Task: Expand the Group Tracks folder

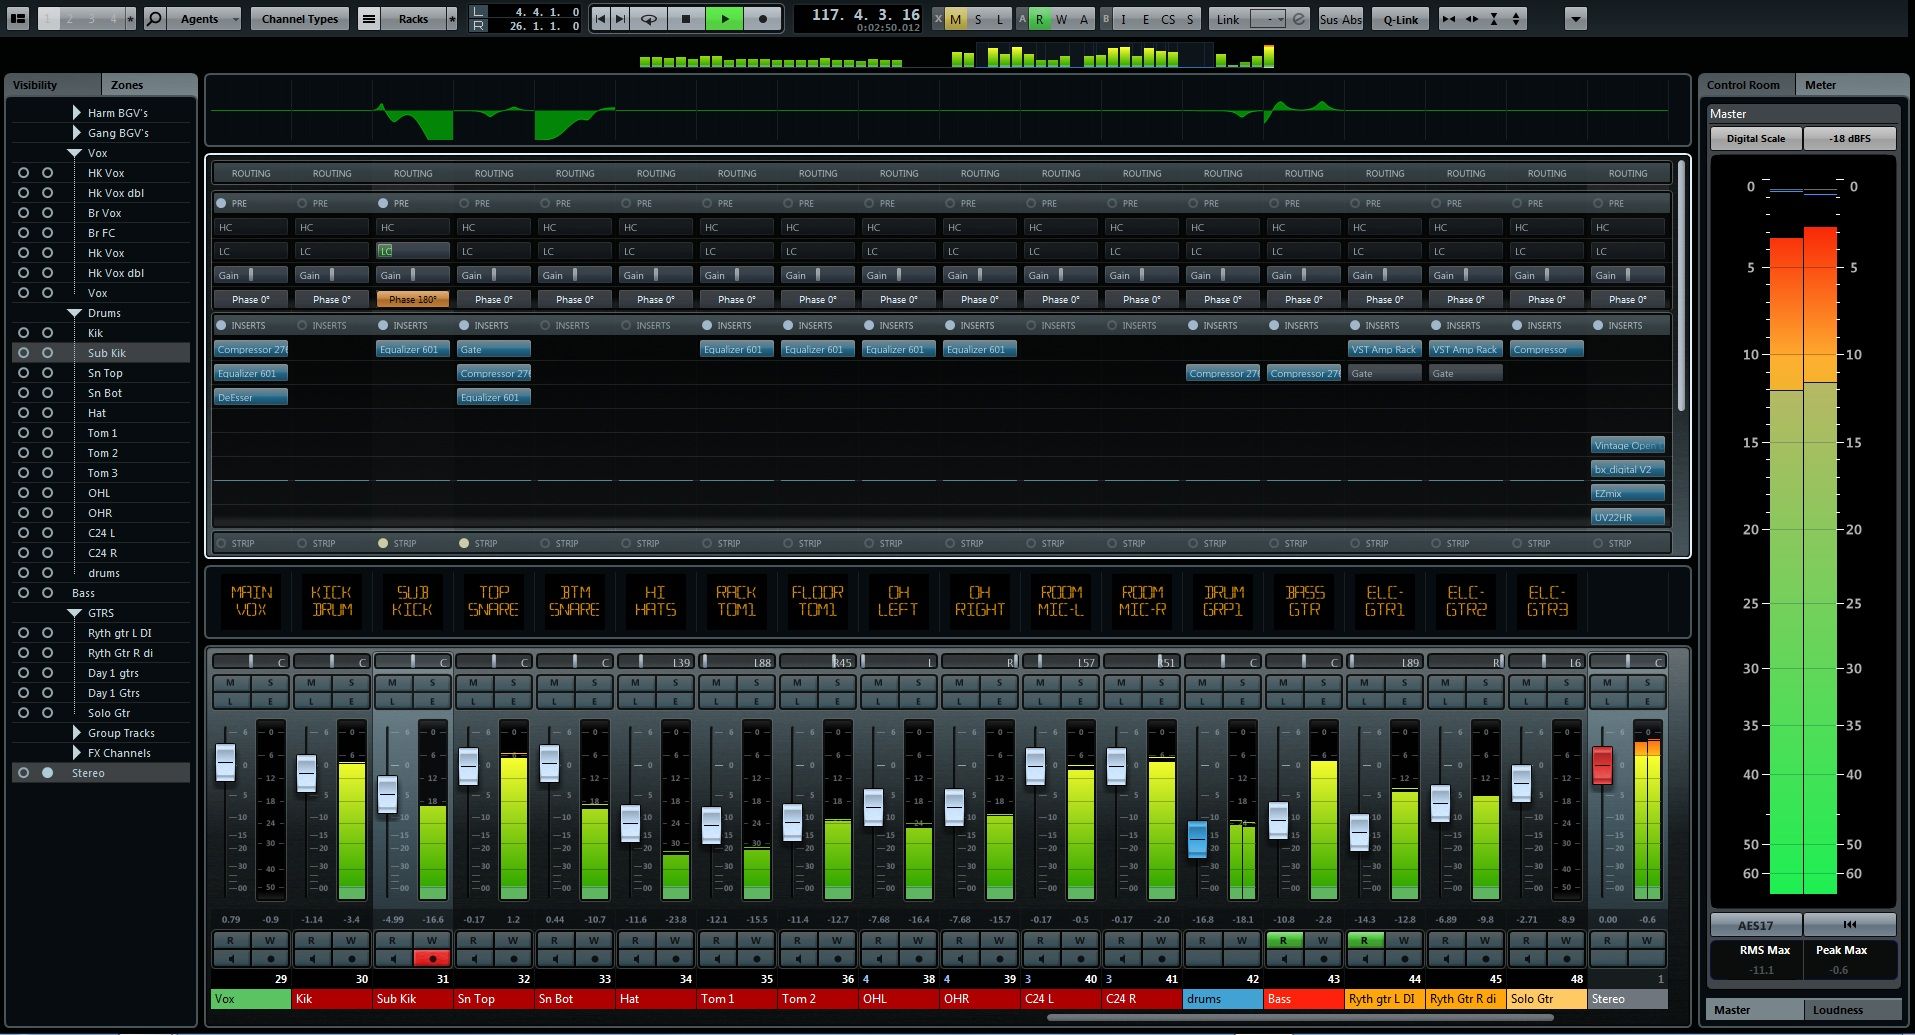Action: point(76,733)
